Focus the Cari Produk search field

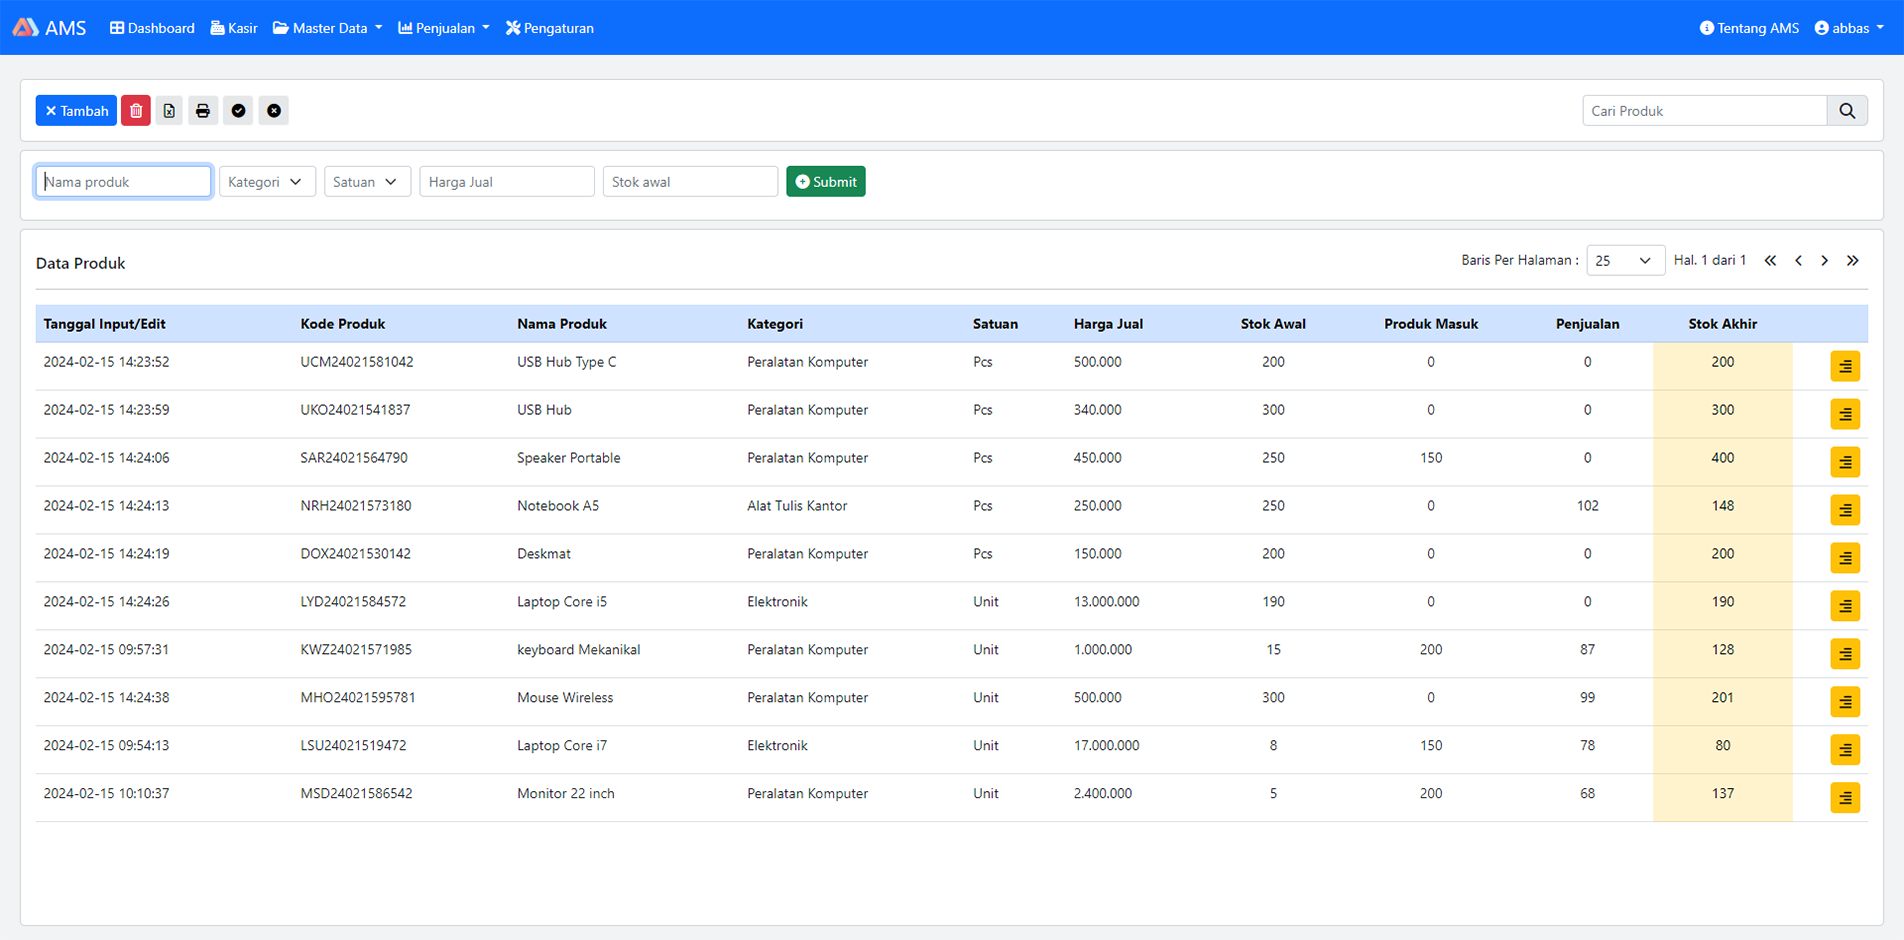pos(1705,111)
